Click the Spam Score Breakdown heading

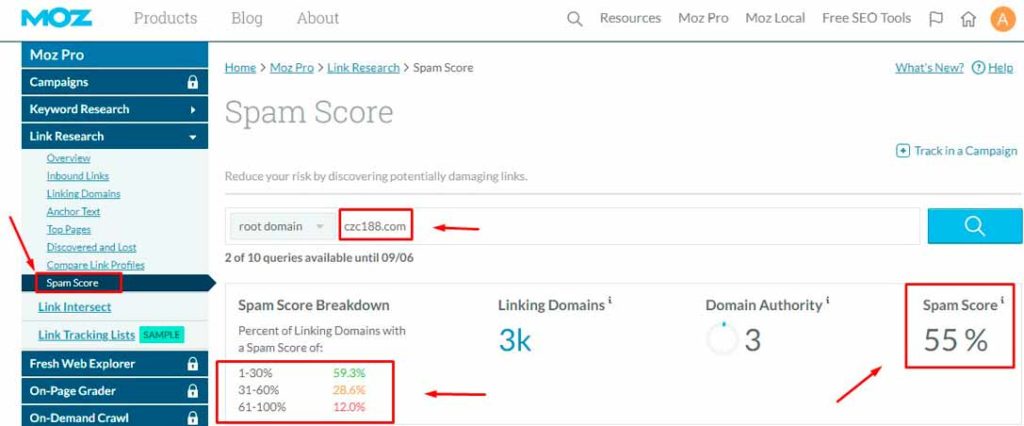pyautogui.click(x=313, y=305)
